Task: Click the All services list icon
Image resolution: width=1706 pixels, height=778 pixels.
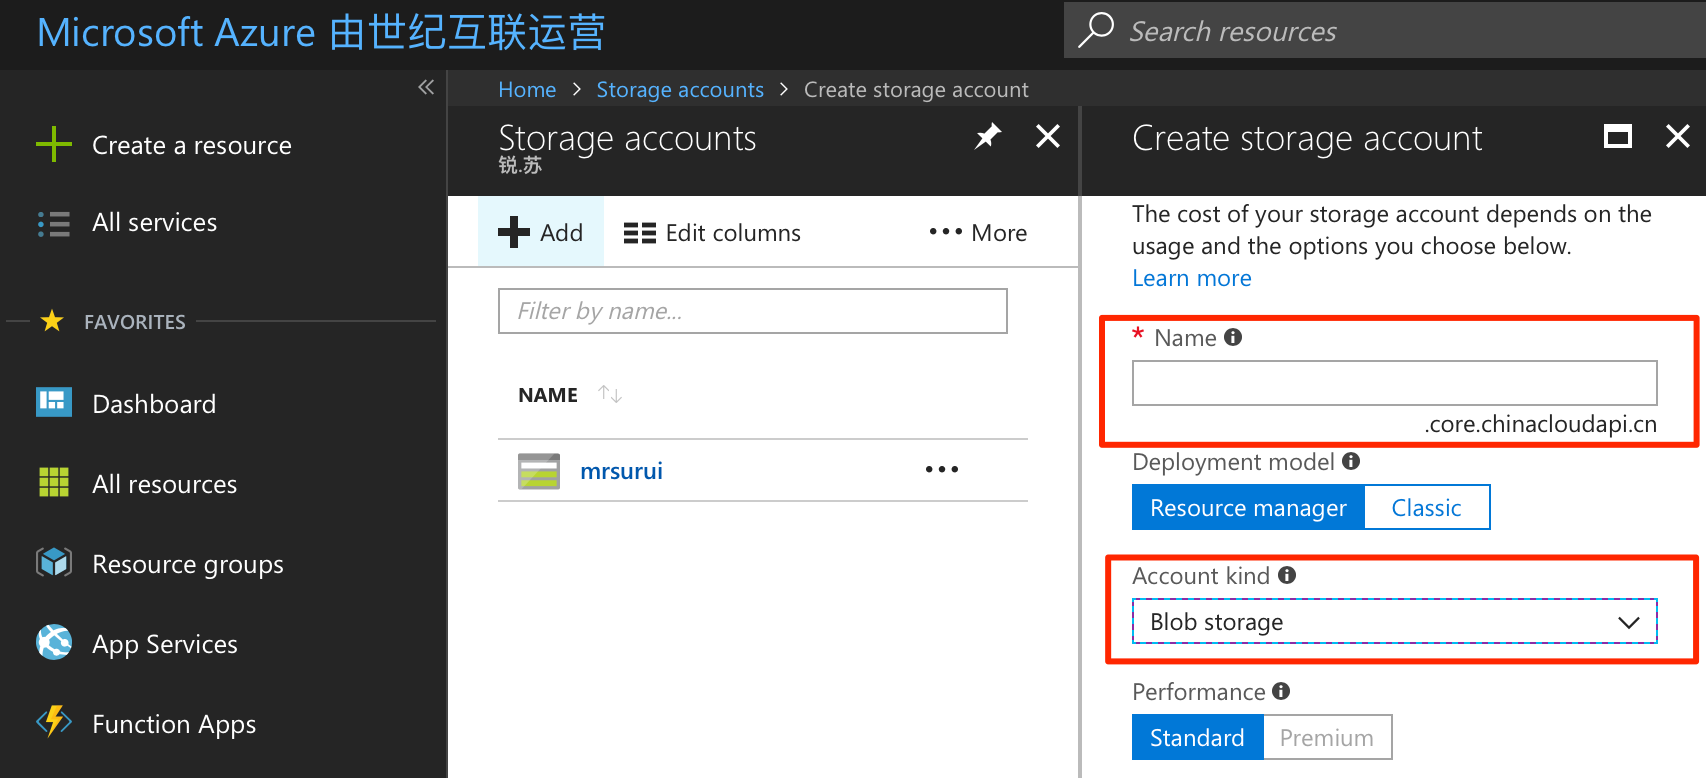Action: tap(54, 223)
